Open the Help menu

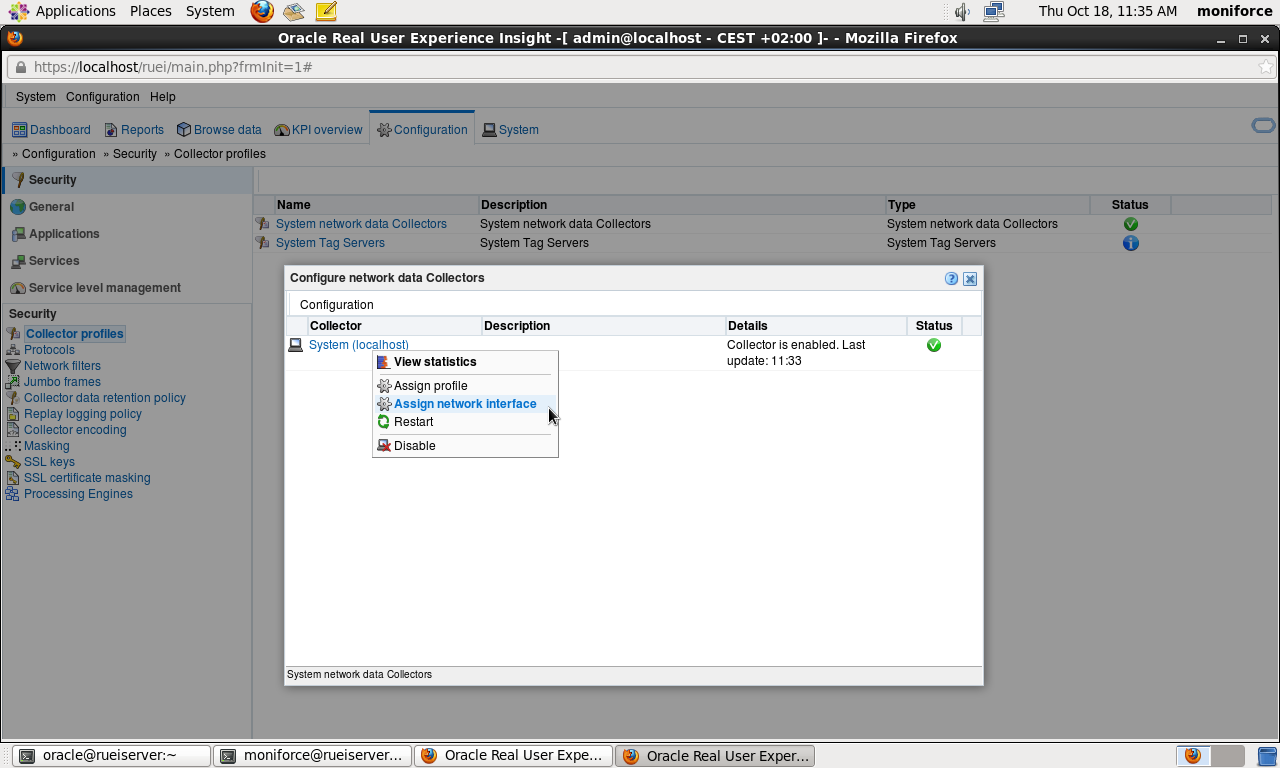(163, 97)
